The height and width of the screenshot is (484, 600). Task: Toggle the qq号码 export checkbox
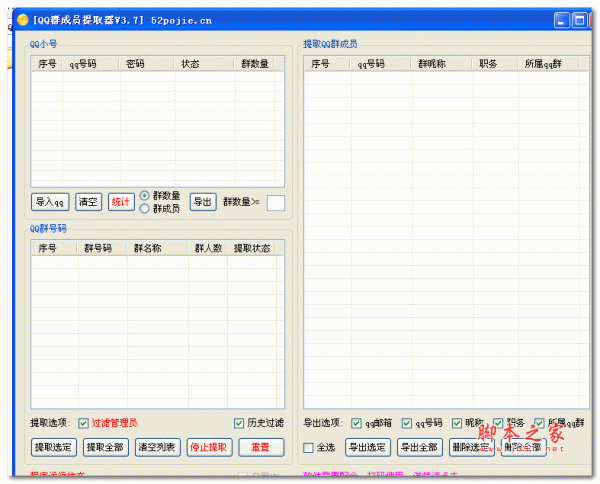click(x=407, y=423)
